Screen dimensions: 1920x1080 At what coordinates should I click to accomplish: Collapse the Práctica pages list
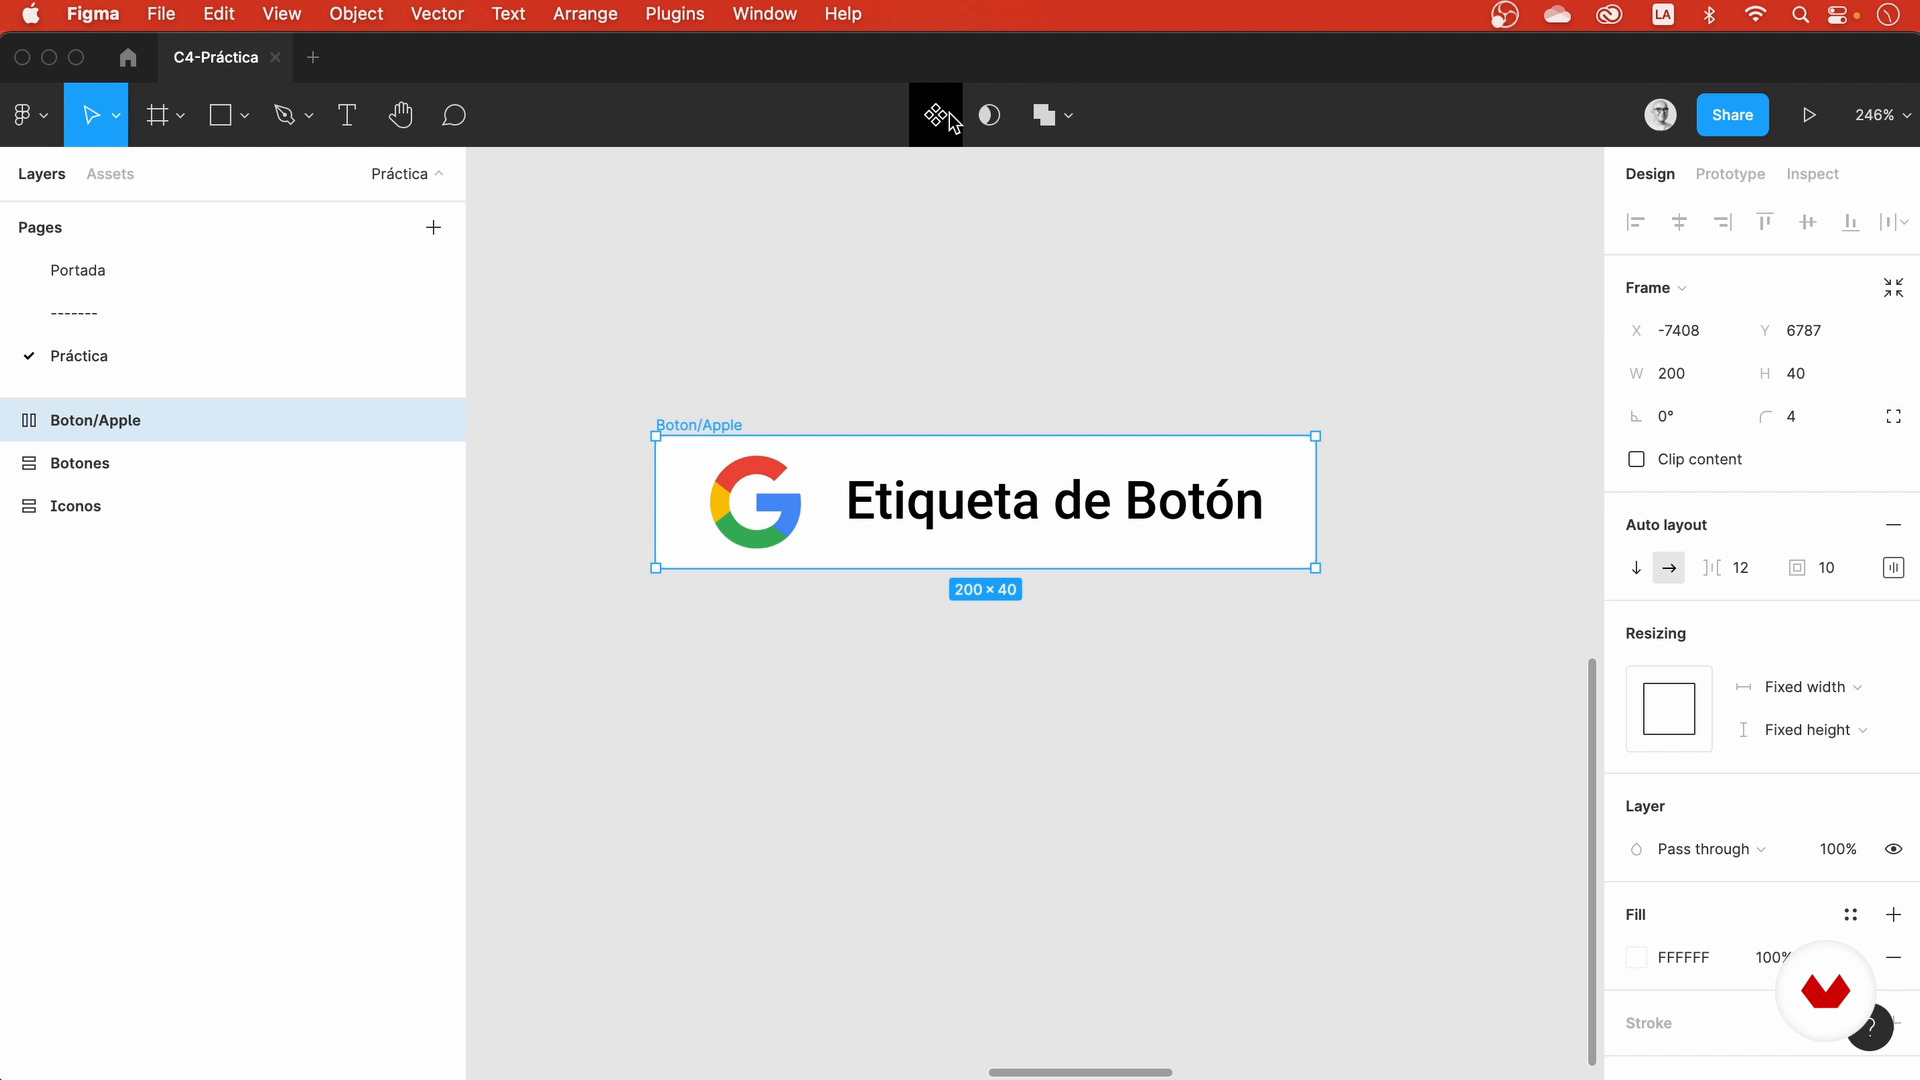tap(407, 174)
